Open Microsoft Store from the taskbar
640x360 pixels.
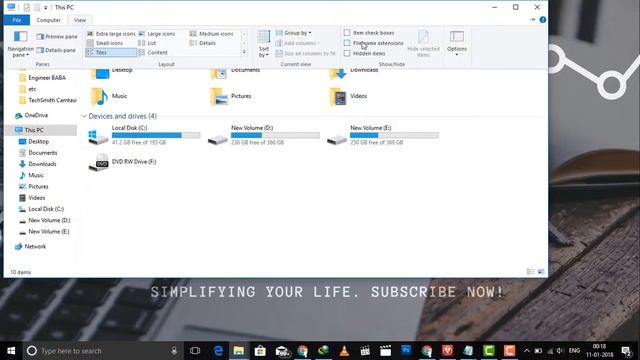[260, 351]
